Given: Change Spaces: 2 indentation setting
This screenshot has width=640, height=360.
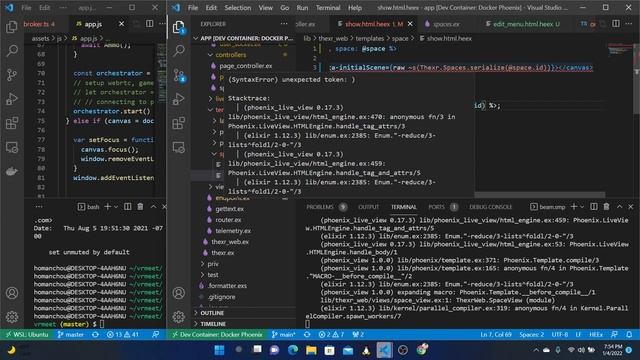Looking at the screenshot, I should tap(531, 335).
